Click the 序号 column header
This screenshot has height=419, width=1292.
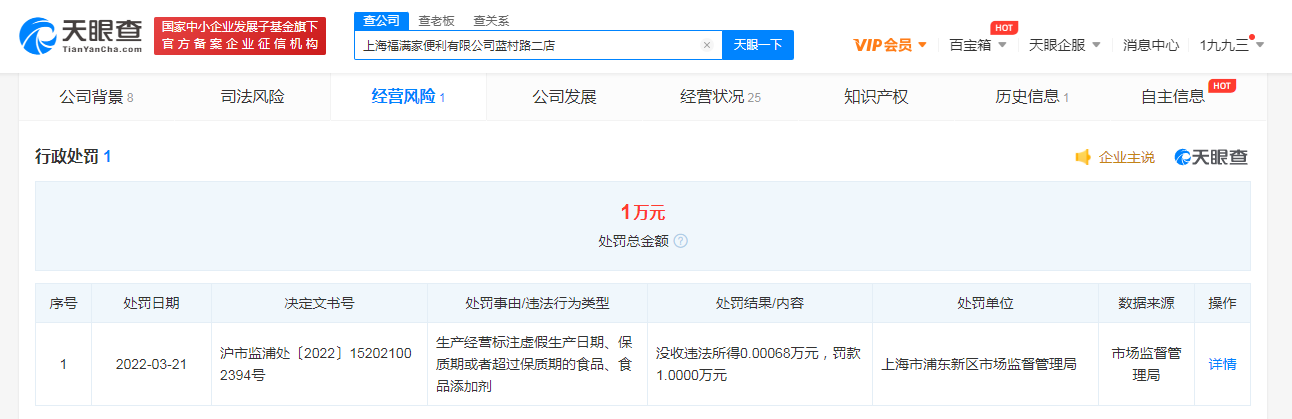pyautogui.click(x=63, y=303)
